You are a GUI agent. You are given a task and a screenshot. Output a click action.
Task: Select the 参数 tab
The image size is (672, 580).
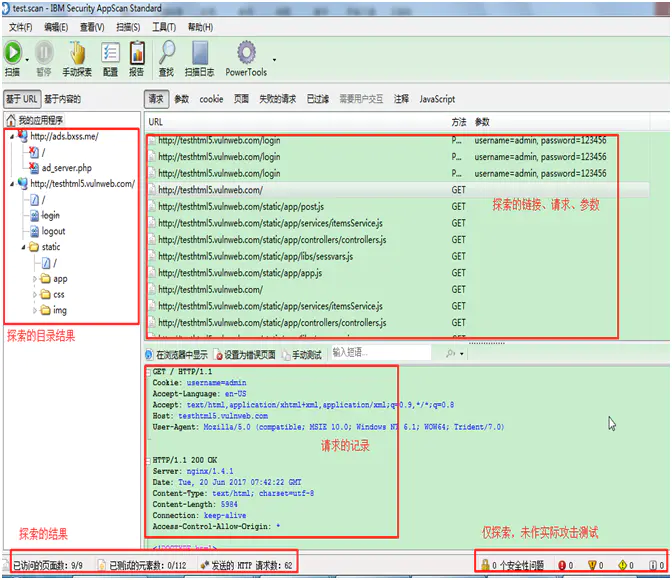182,99
